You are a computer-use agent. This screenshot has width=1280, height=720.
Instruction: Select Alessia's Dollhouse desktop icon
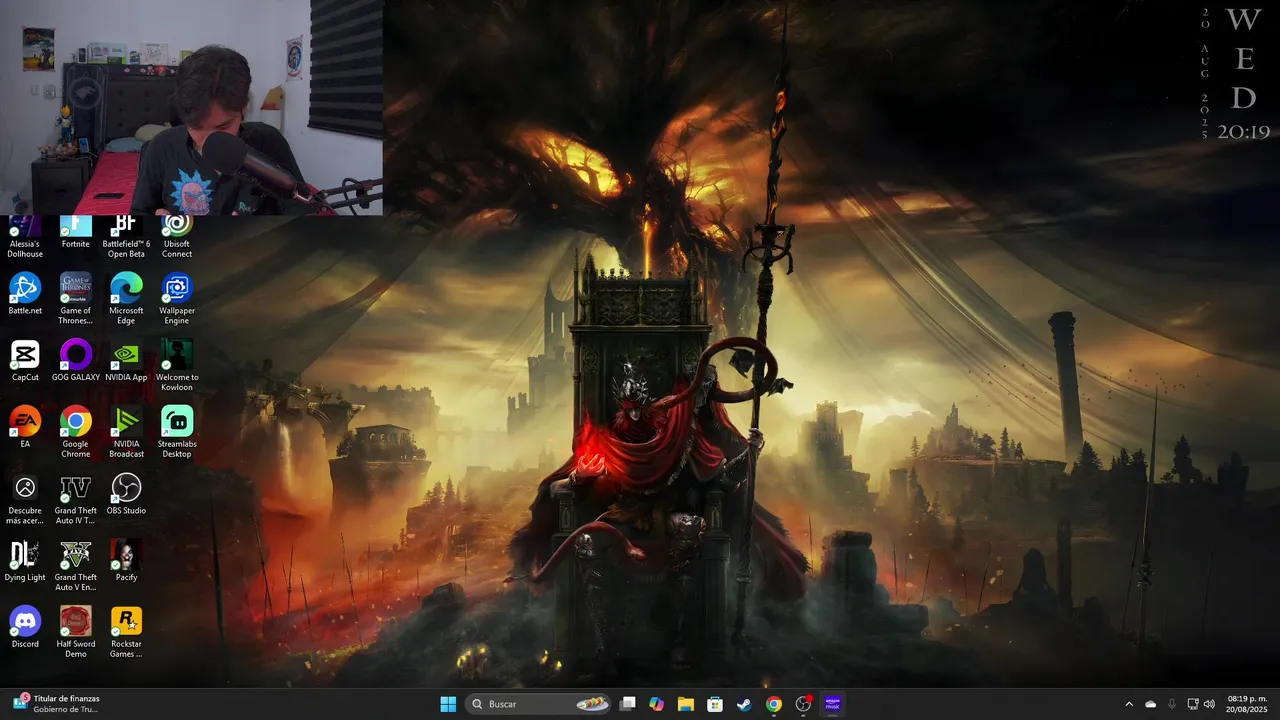coord(25,238)
